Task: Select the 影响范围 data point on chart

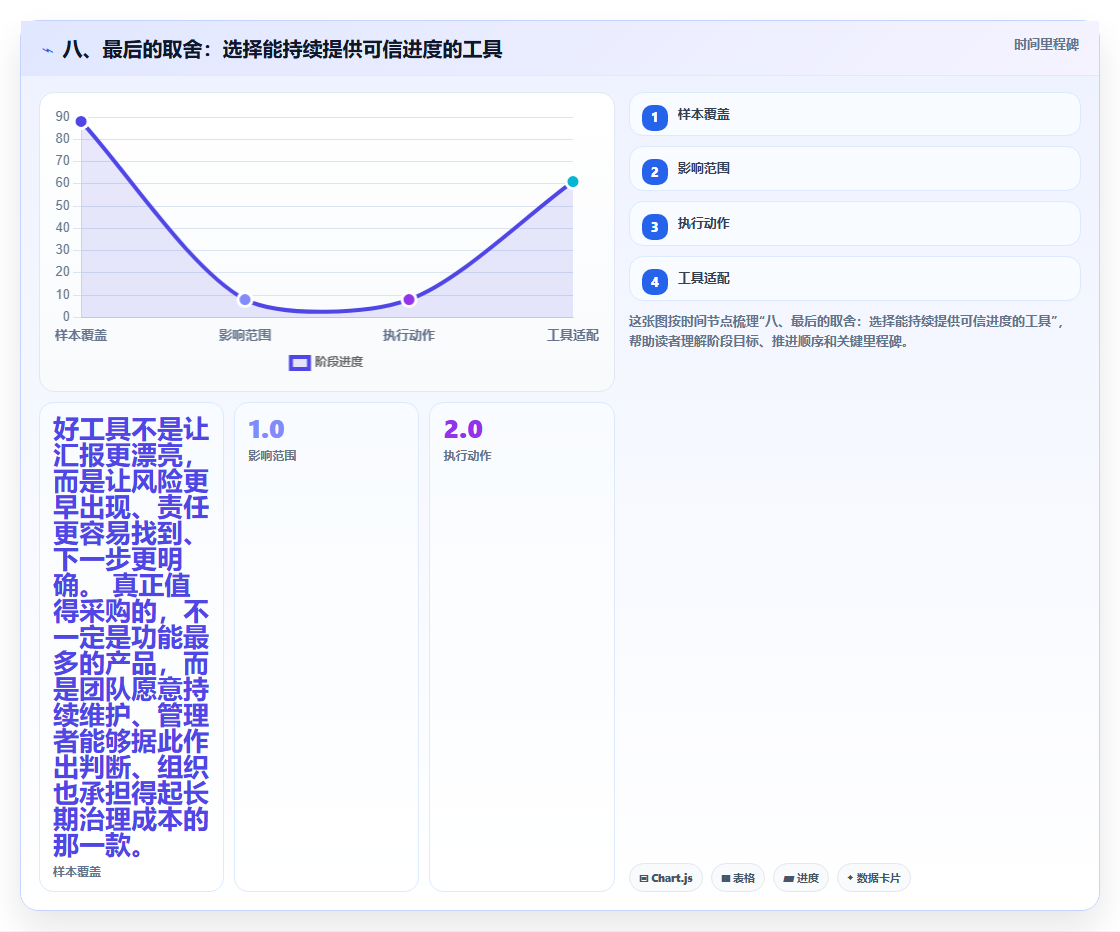Action: [x=245, y=299]
